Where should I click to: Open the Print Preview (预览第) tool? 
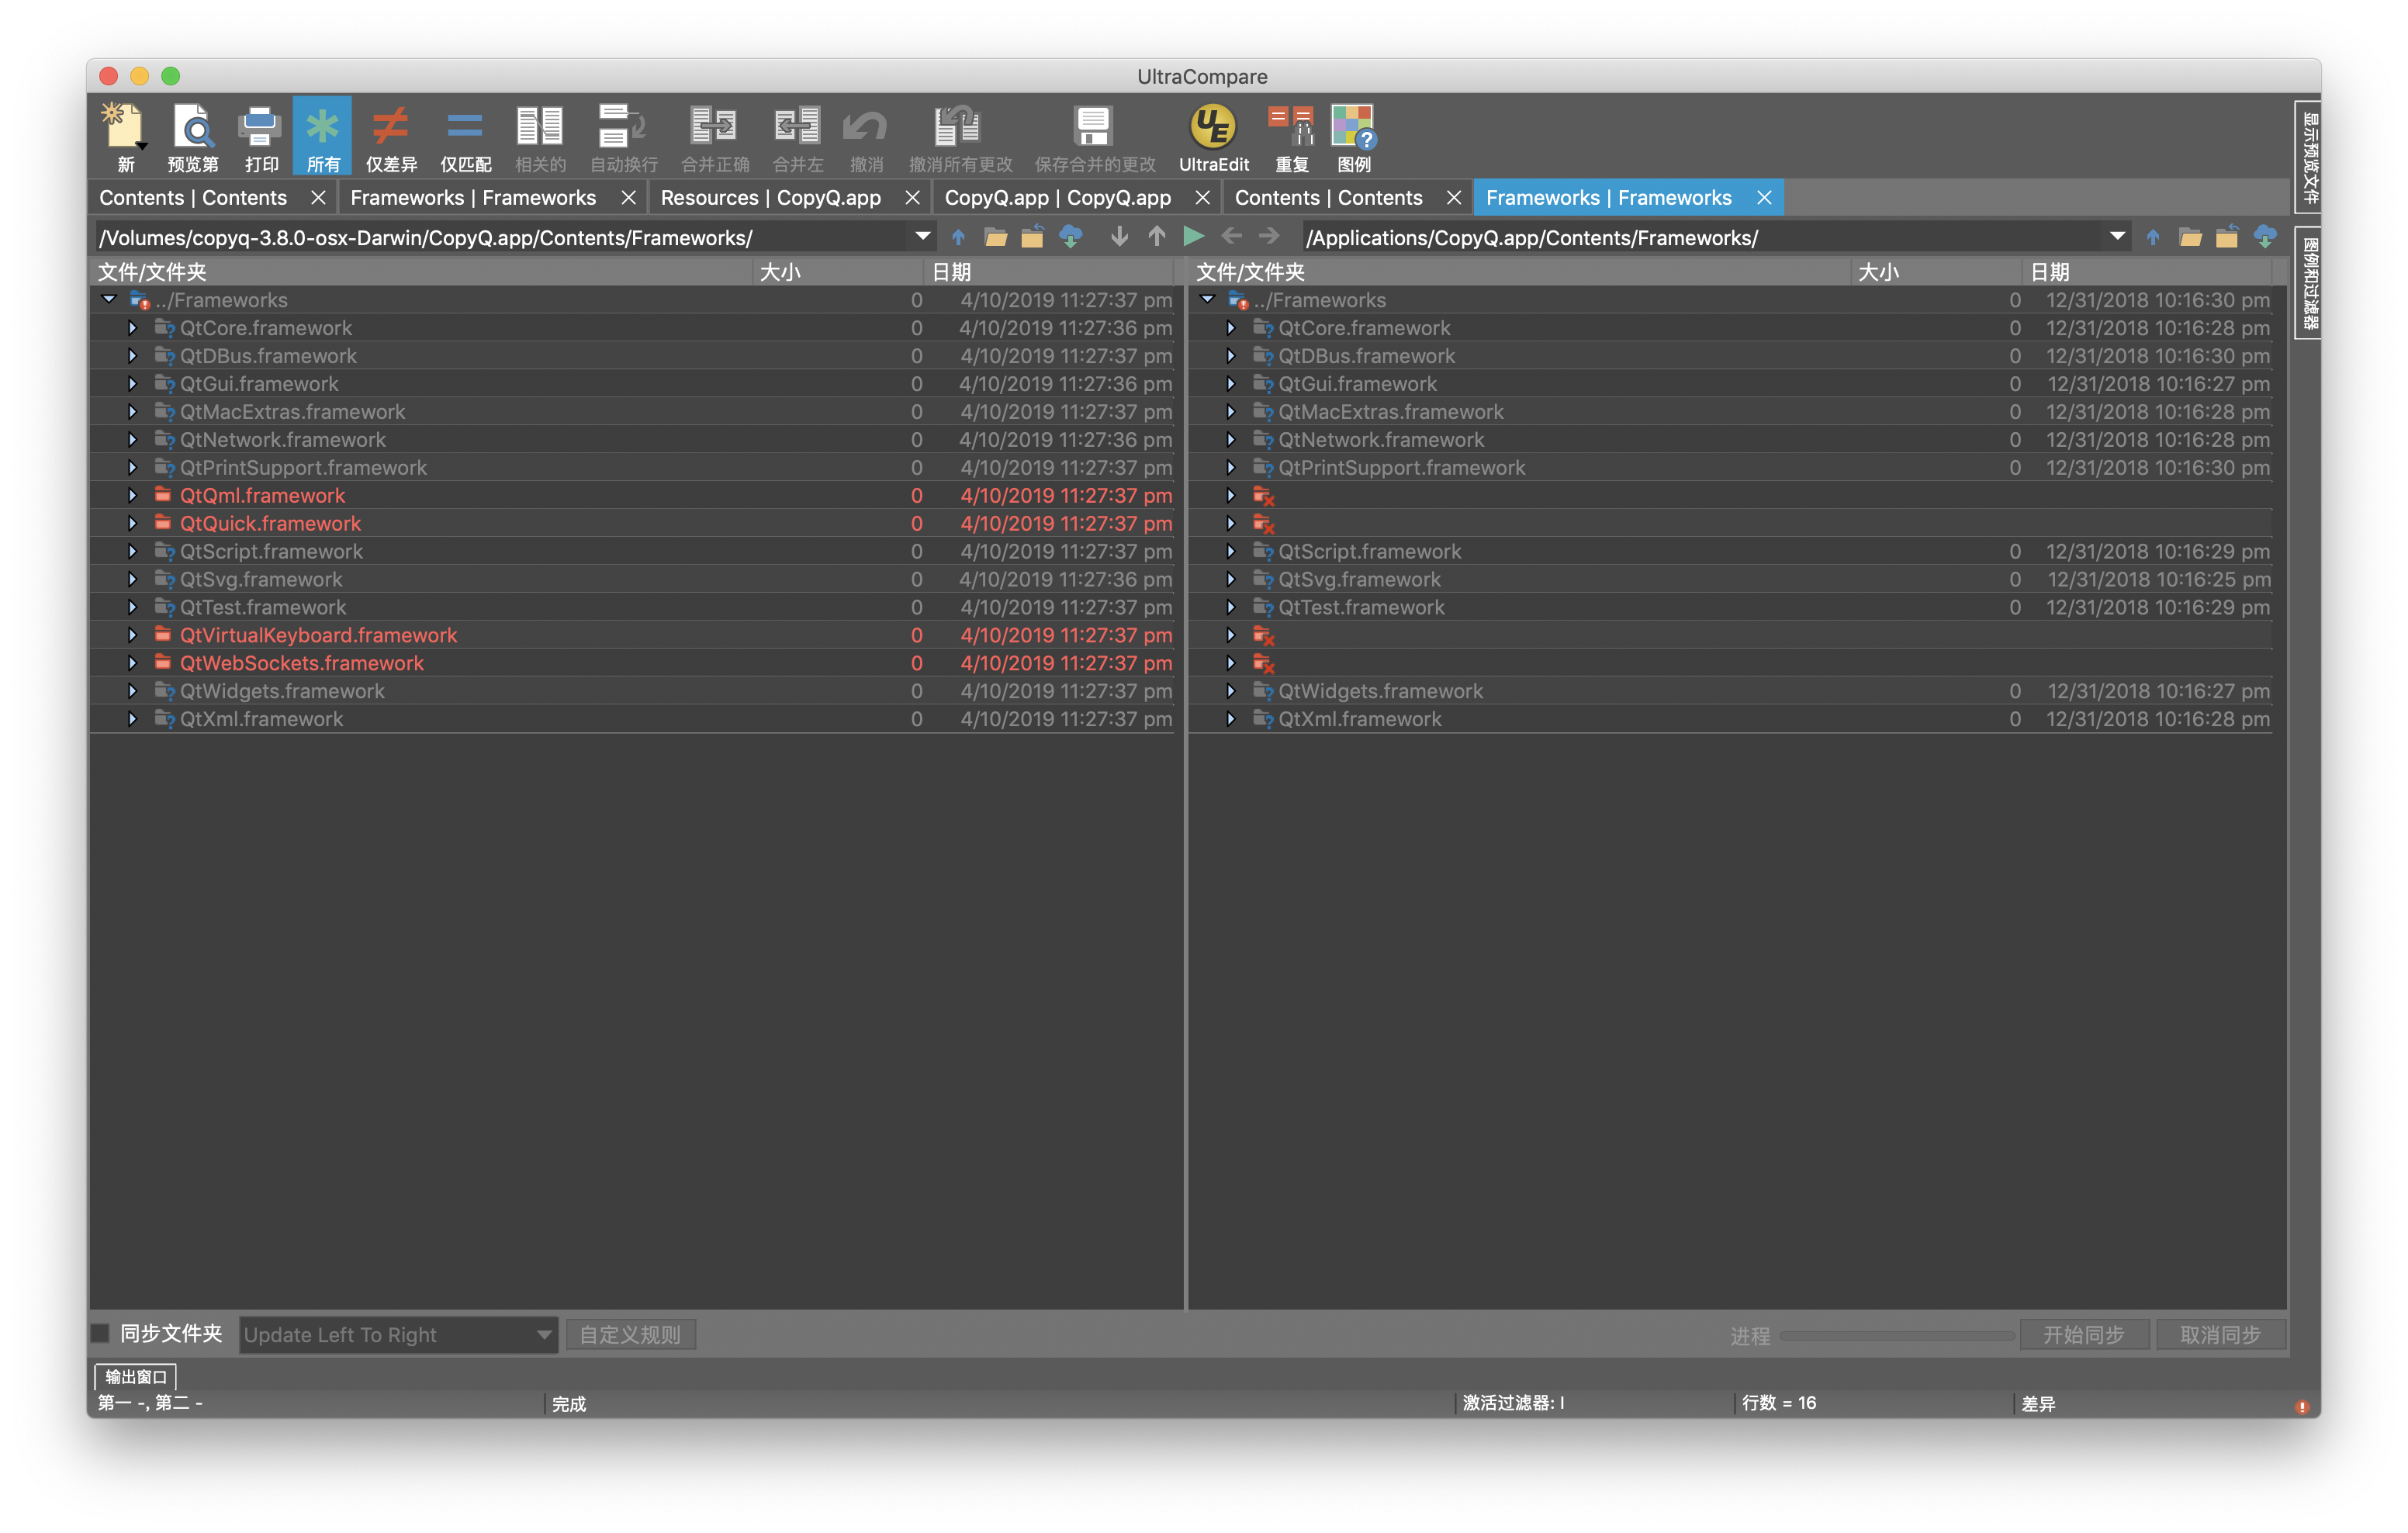pos(192,137)
